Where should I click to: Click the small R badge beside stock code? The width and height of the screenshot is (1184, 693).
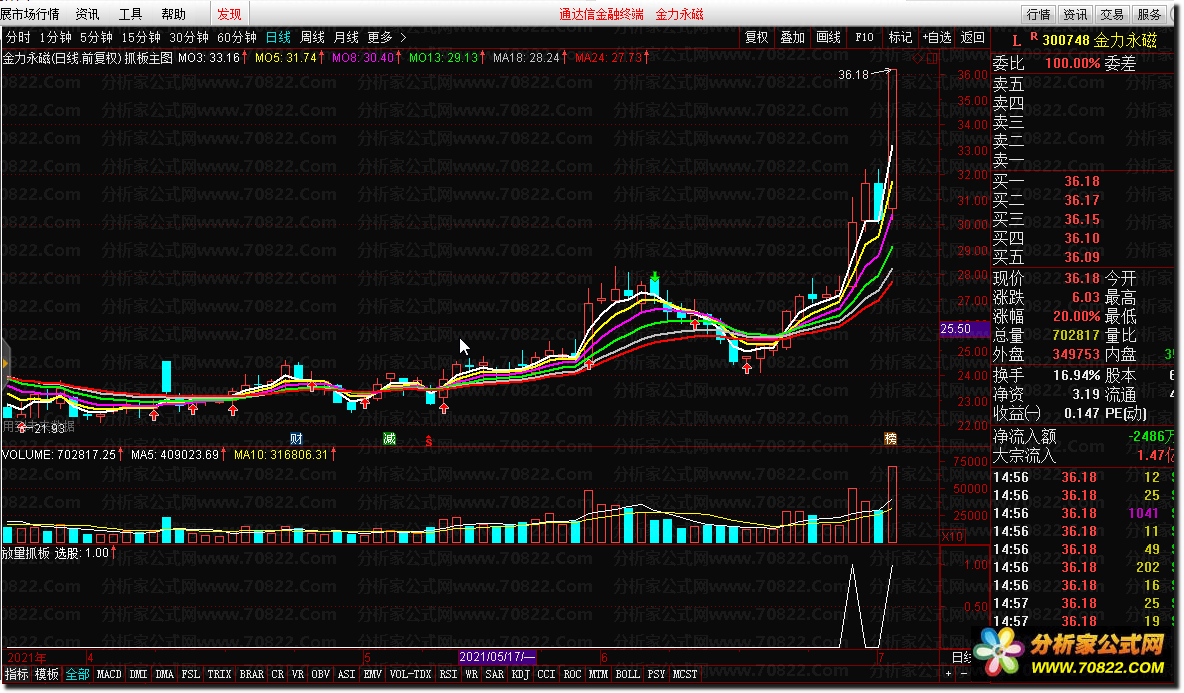tap(1033, 36)
